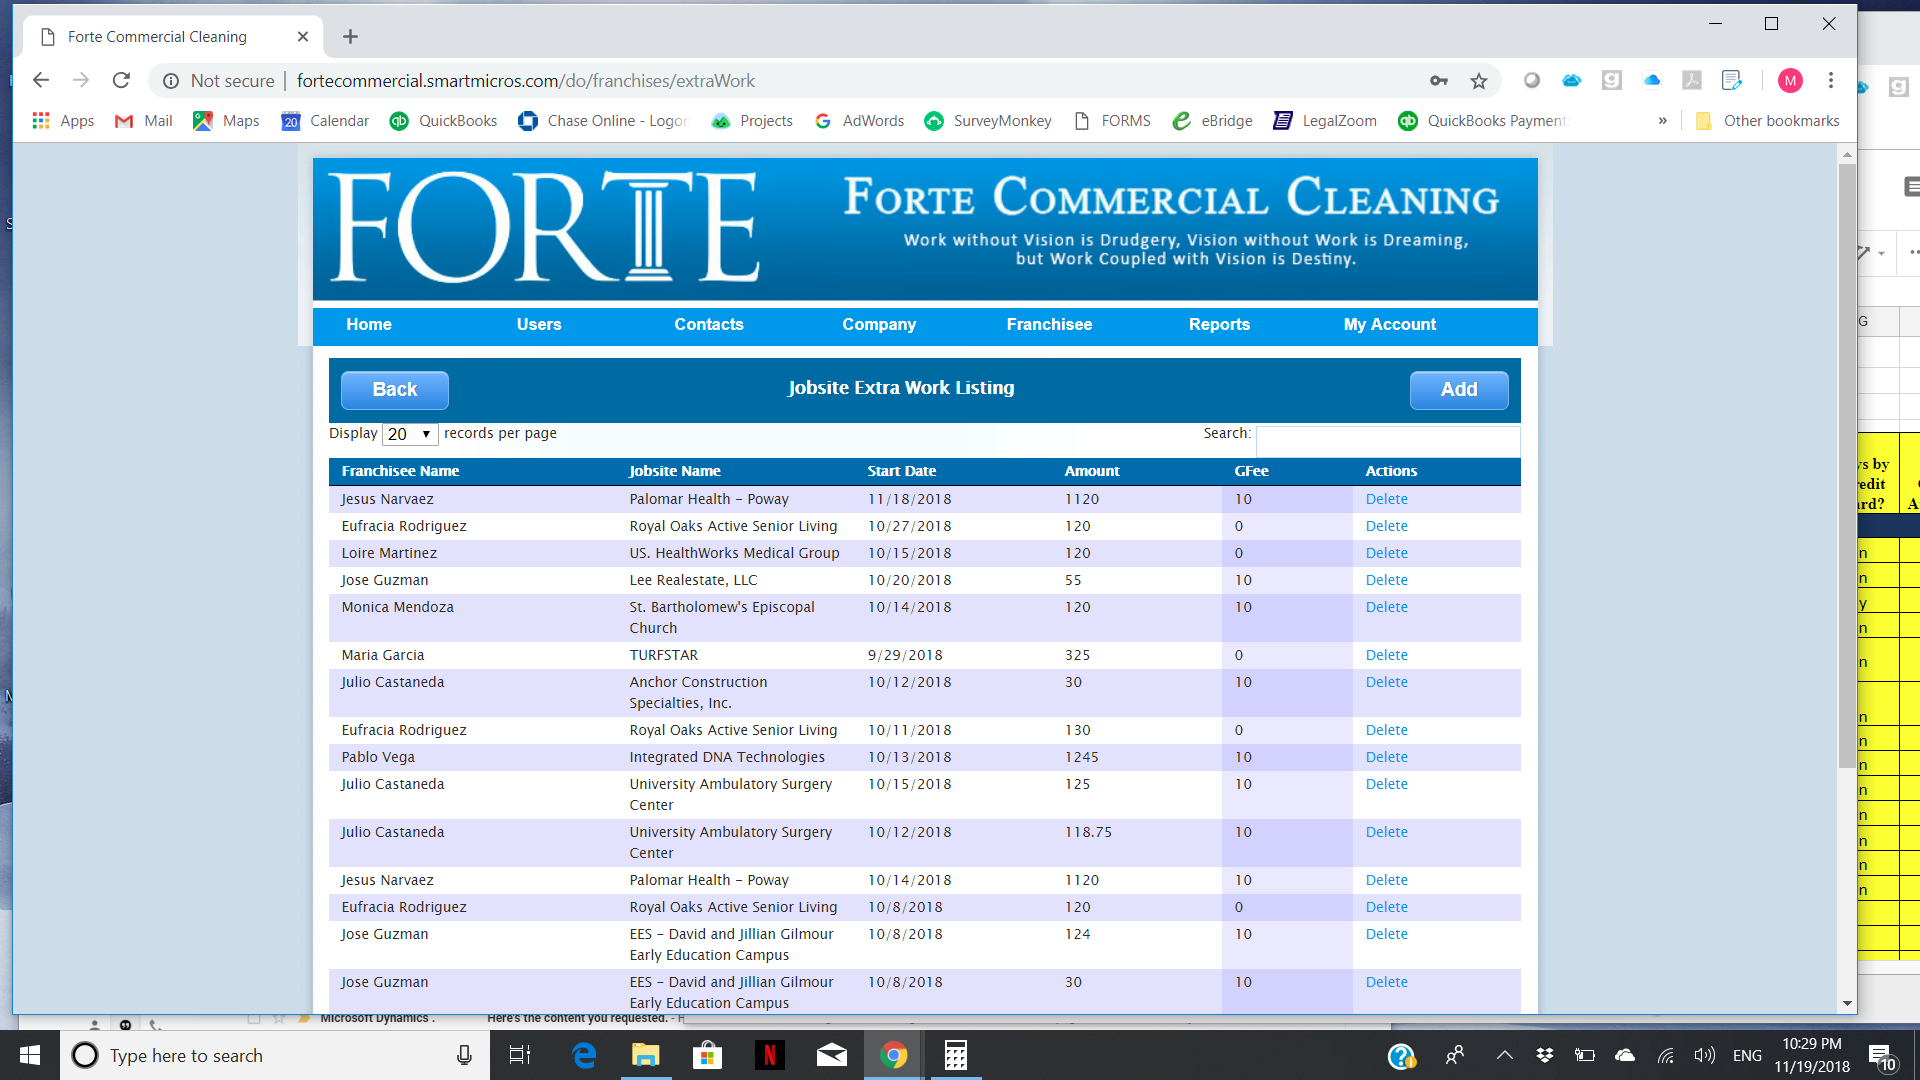This screenshot has width=1920, height=1080.
Task: Delete the US. HealthWorks Medical Group entry
Action: pos(1386,553)
